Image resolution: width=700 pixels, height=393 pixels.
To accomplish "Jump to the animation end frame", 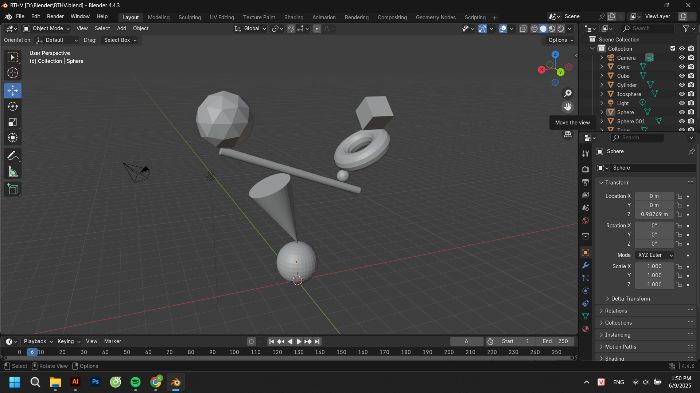I will [317, 342].
